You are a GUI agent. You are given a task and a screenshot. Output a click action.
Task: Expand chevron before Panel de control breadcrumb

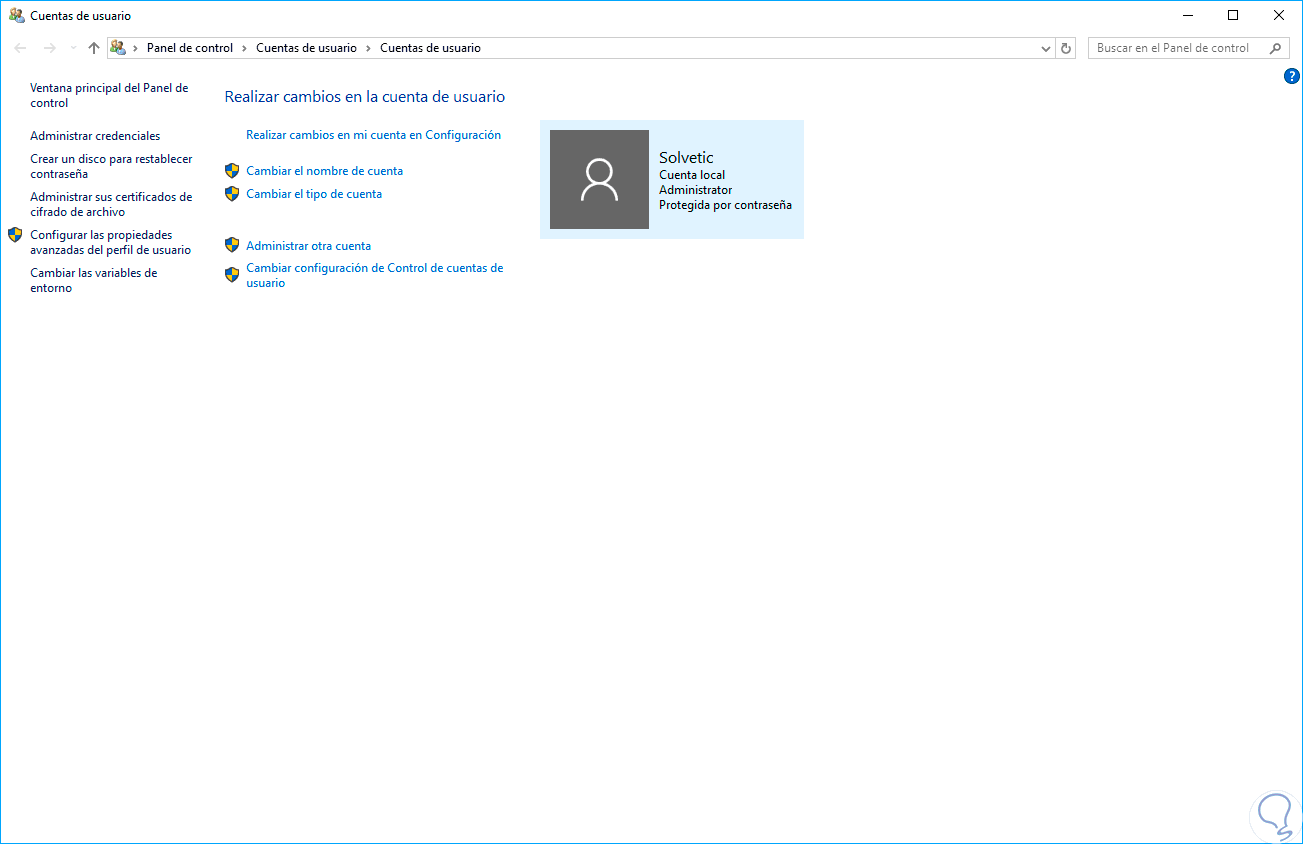coord(136,48)
